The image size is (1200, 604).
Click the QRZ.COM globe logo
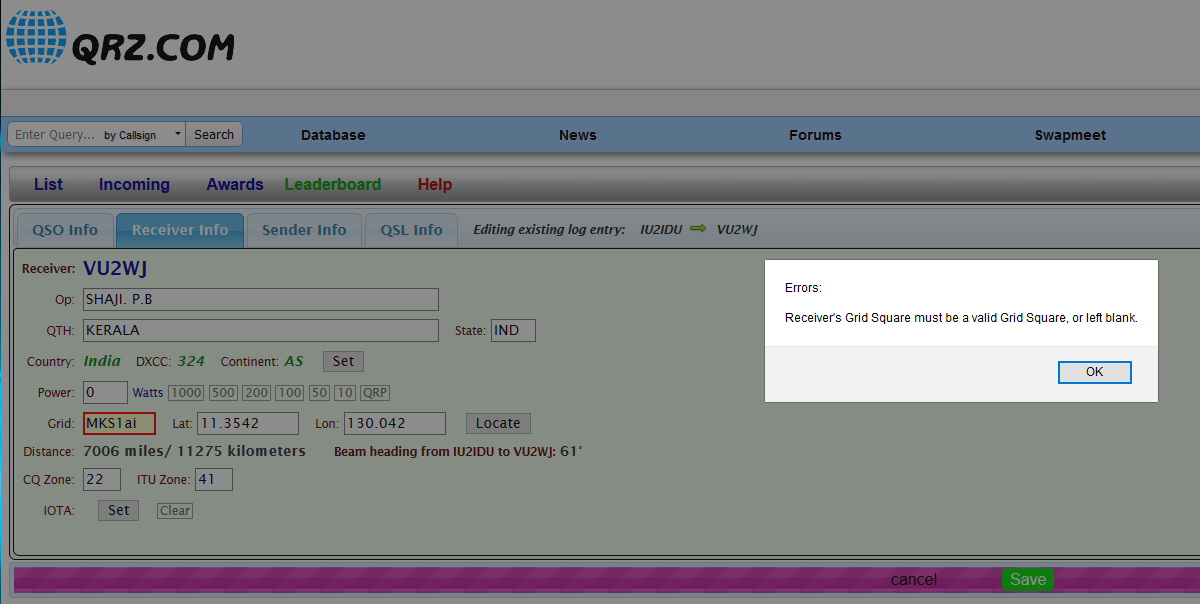click(37, 38)
